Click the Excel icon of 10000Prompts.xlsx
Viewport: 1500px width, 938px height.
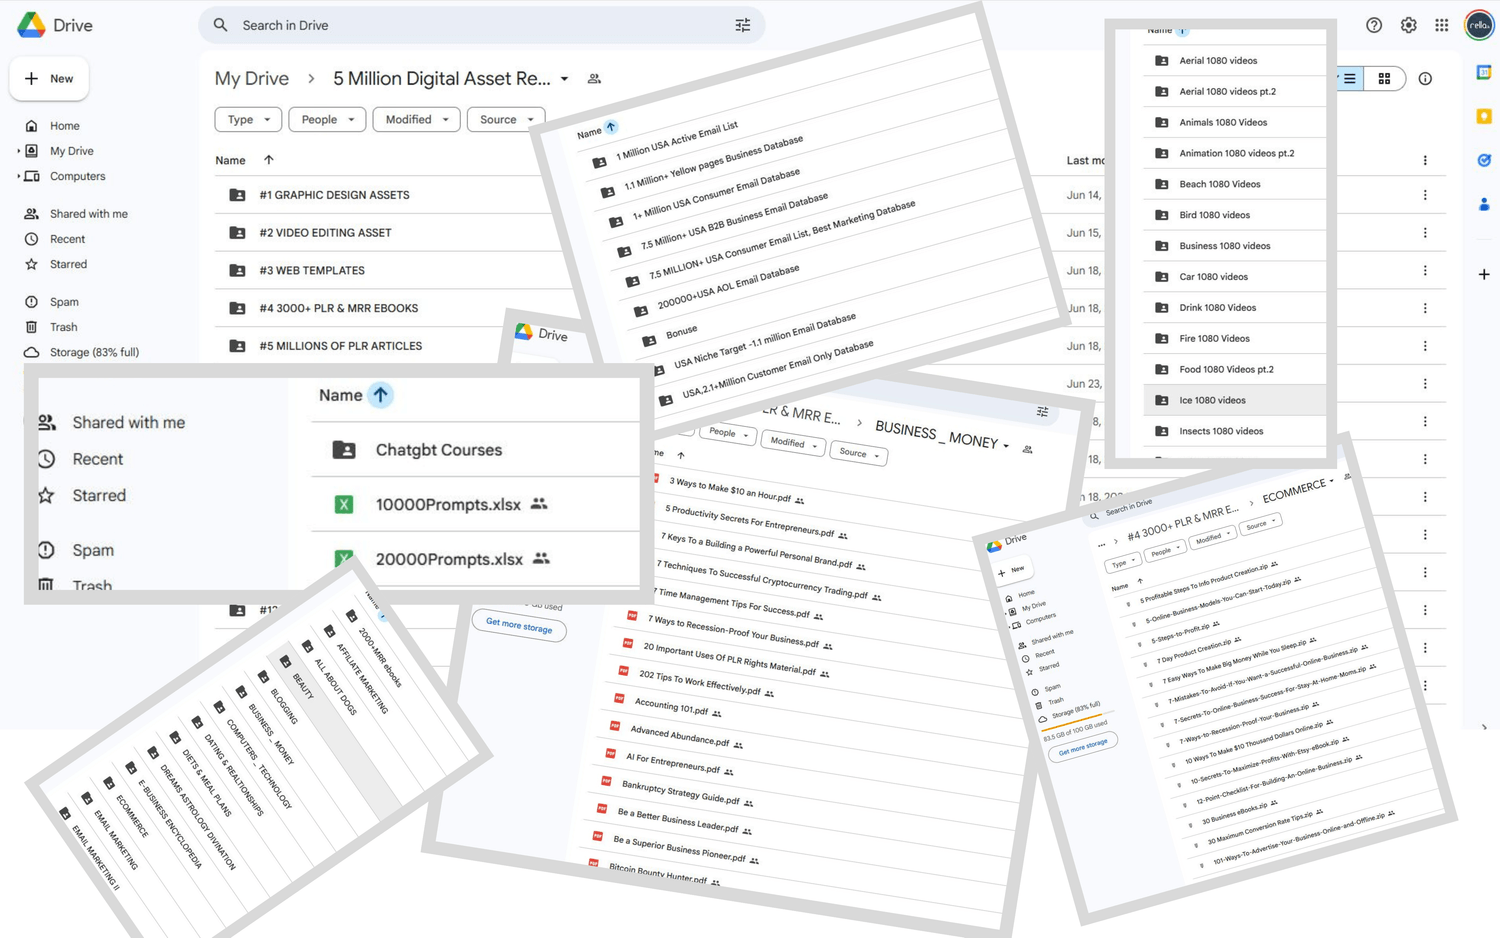coord(344,505)
